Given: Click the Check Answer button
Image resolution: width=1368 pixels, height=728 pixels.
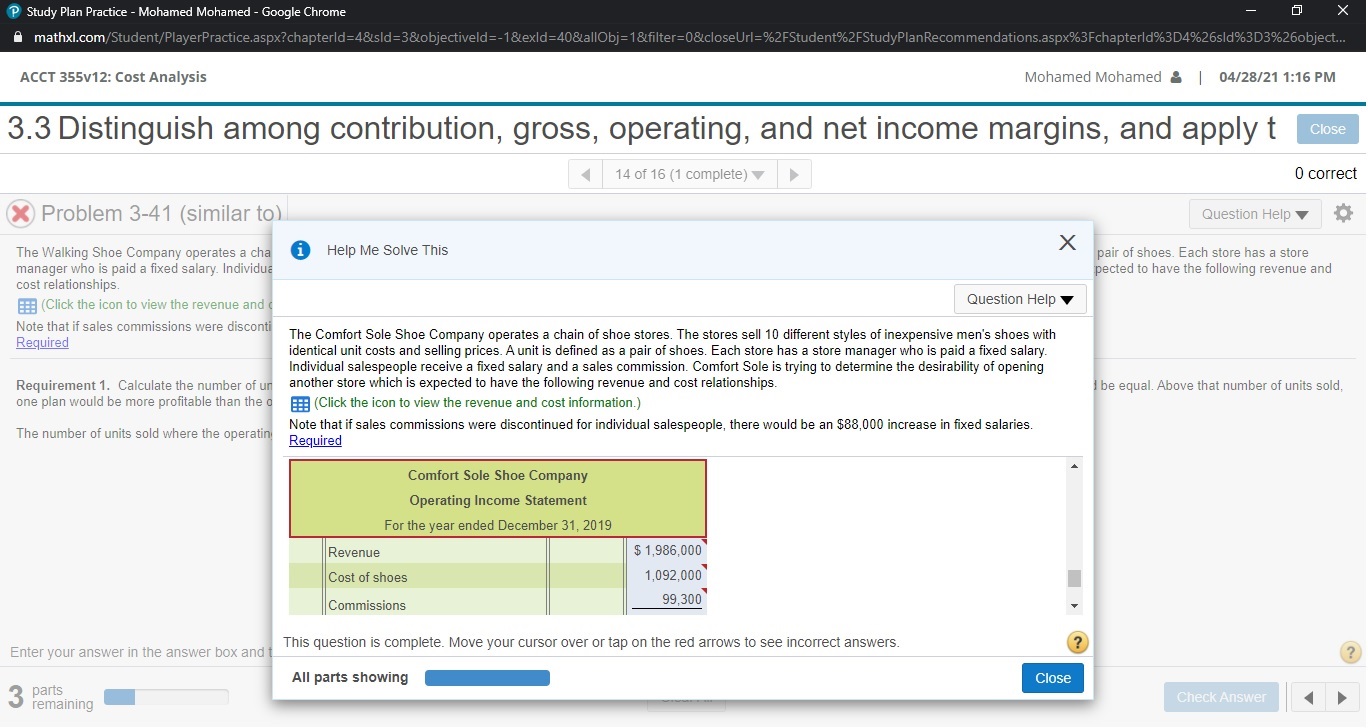Looking at the screenshot, I should tap(1221, 697).
